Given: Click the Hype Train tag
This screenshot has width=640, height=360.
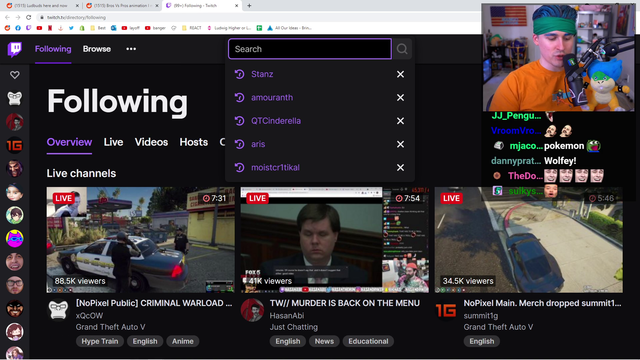Looking at the screenshot, I should pos(100,341).
